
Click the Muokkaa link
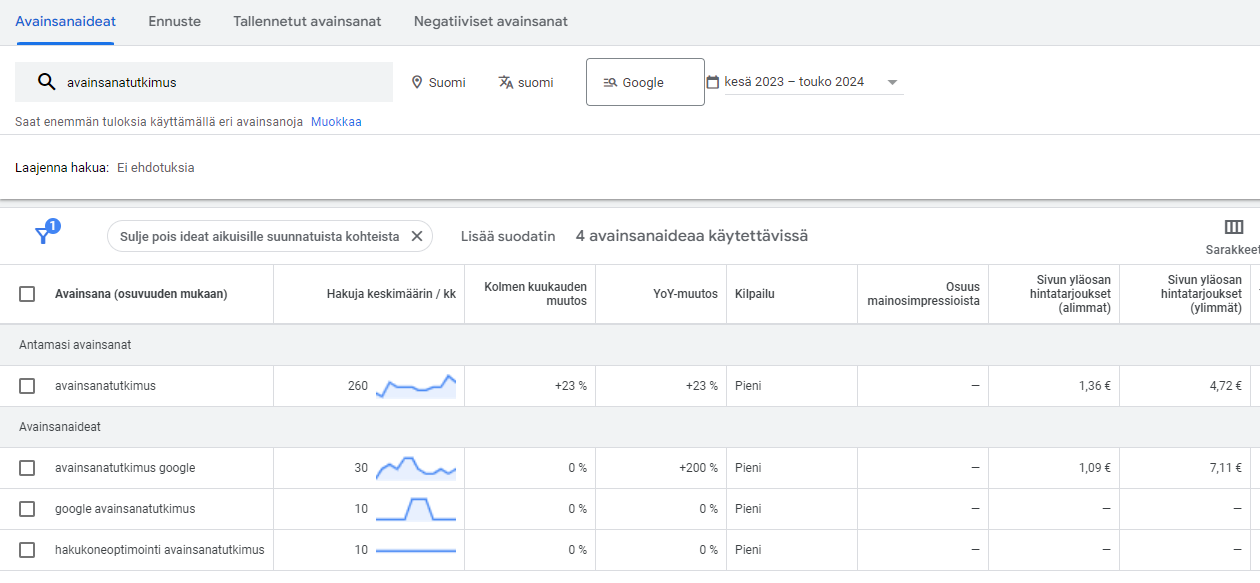(336, 122)
